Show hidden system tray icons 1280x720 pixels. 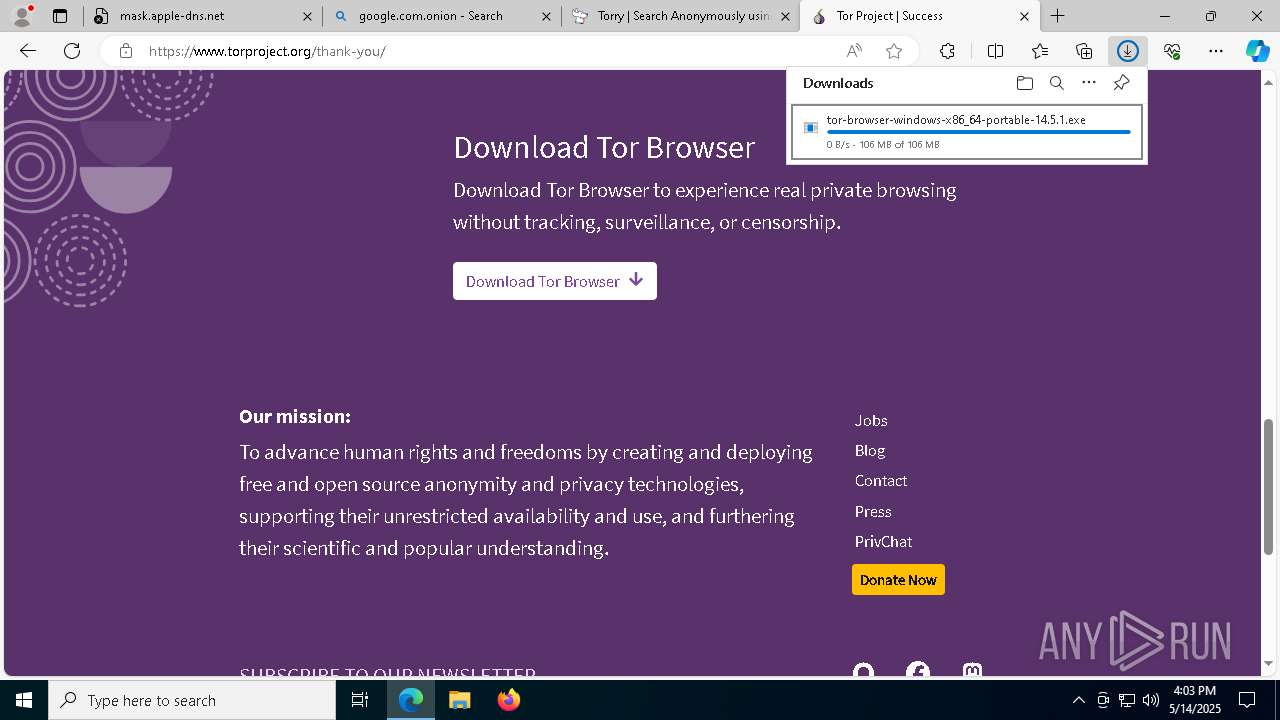coord(1078,700)
